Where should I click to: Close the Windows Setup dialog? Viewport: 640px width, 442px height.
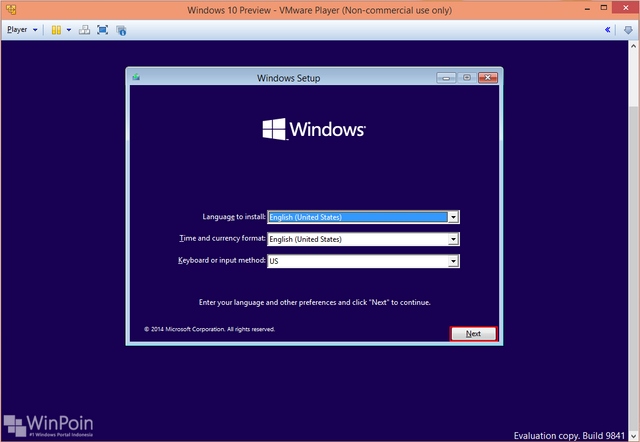[x=488, y=78]
